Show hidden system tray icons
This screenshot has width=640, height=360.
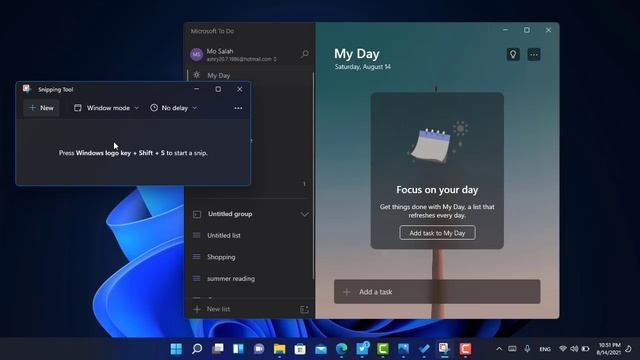pyautogui.click(x=499, y=349)
